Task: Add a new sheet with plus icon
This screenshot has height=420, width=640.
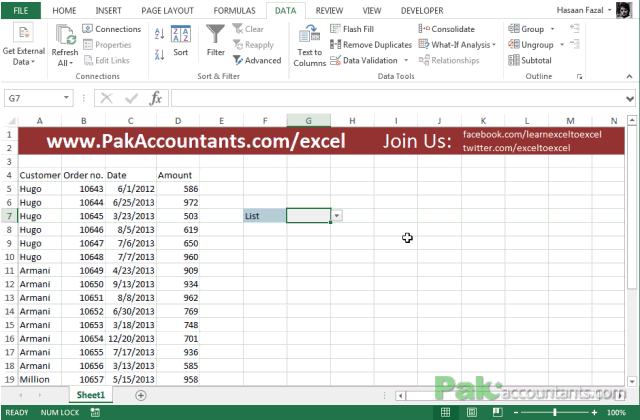Action: coord(141,395)
